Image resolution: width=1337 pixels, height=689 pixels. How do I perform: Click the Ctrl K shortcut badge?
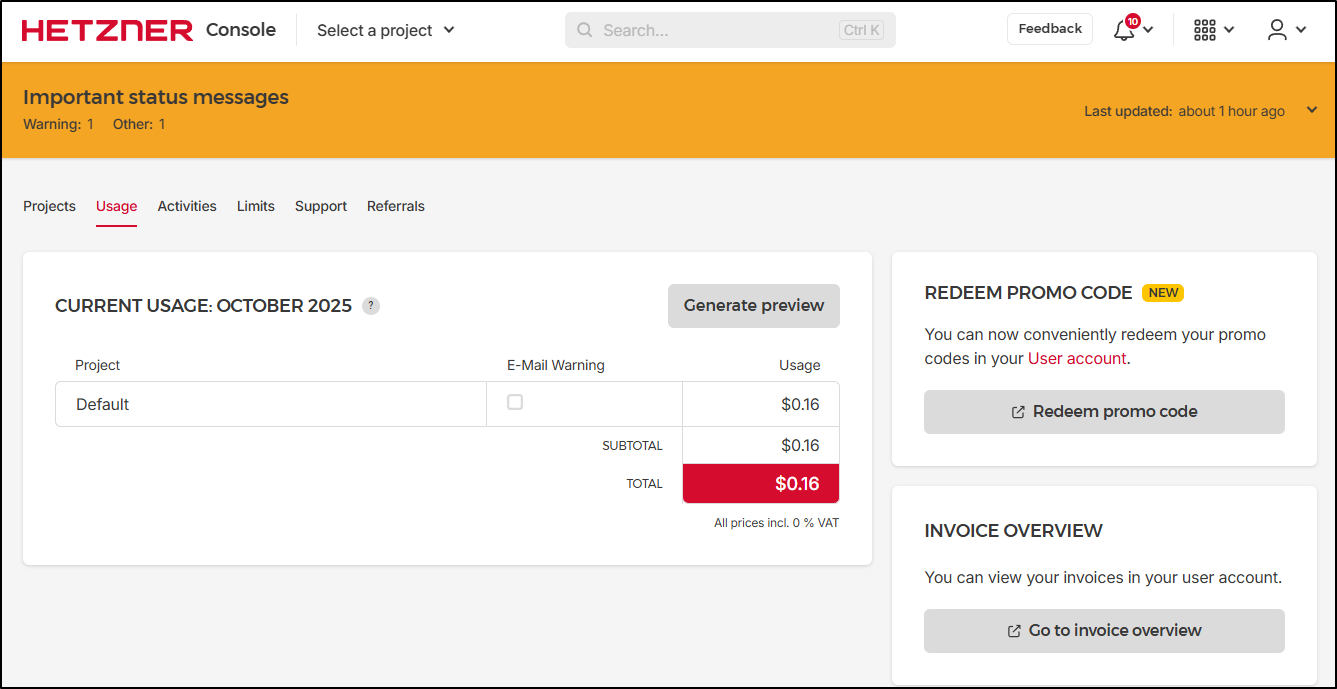tap(861, 30)
